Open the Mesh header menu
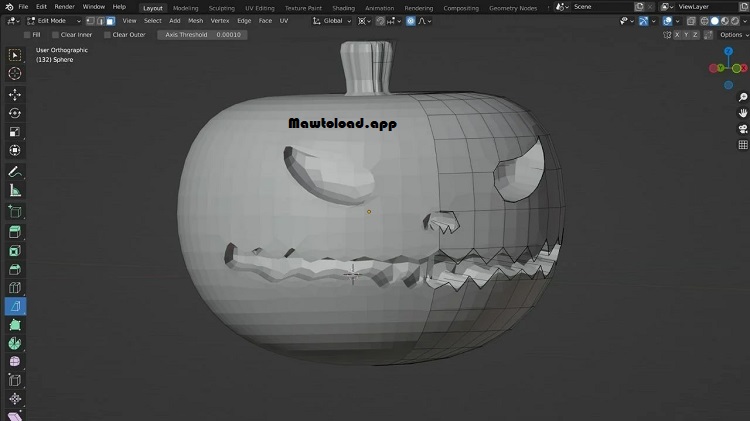750x421 pixels. [x=195, y=21]
